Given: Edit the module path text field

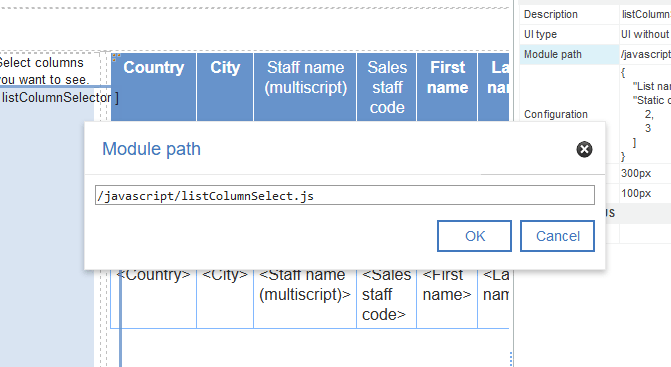Looking at the screenshot, I should tap(344, 195).
